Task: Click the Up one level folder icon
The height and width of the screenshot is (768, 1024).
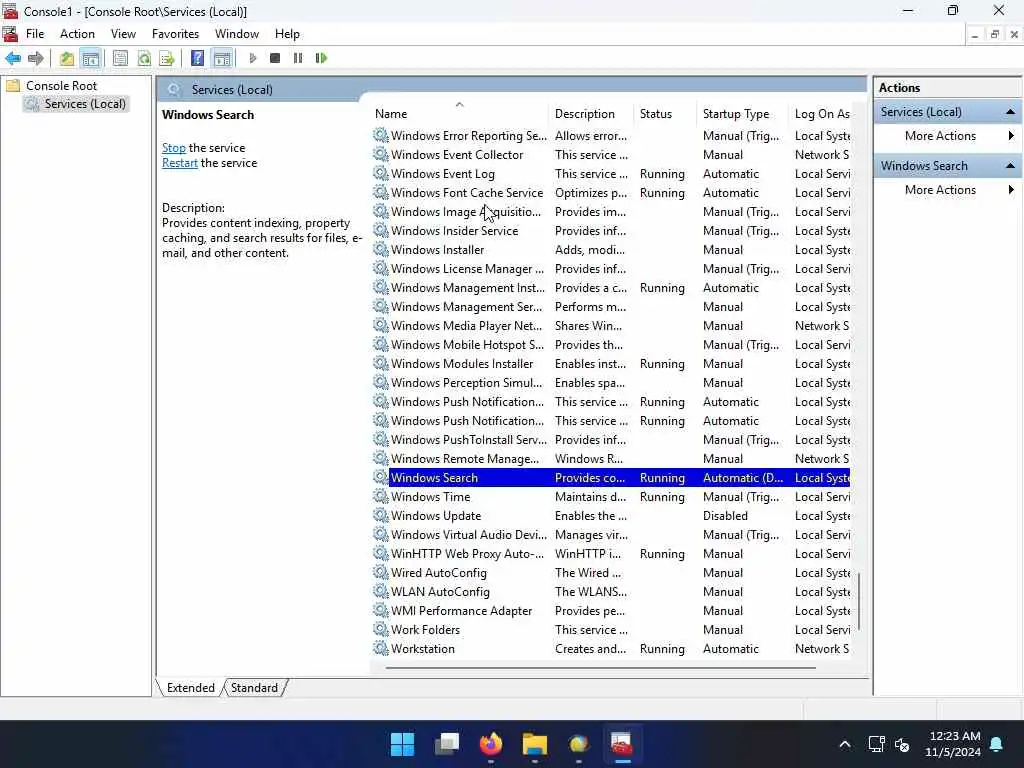Action: pyautogui.click(x=67, y=58)
